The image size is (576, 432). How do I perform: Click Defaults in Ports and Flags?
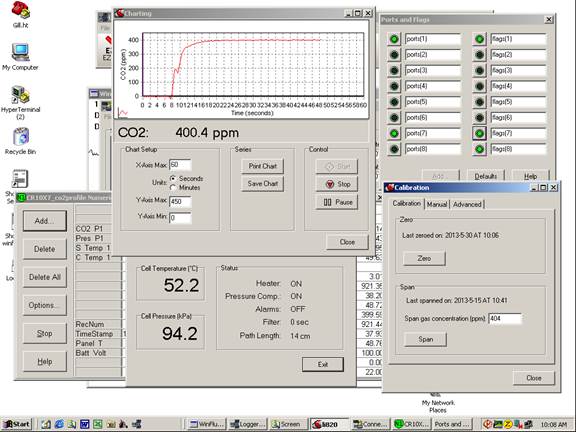[486, 176]
